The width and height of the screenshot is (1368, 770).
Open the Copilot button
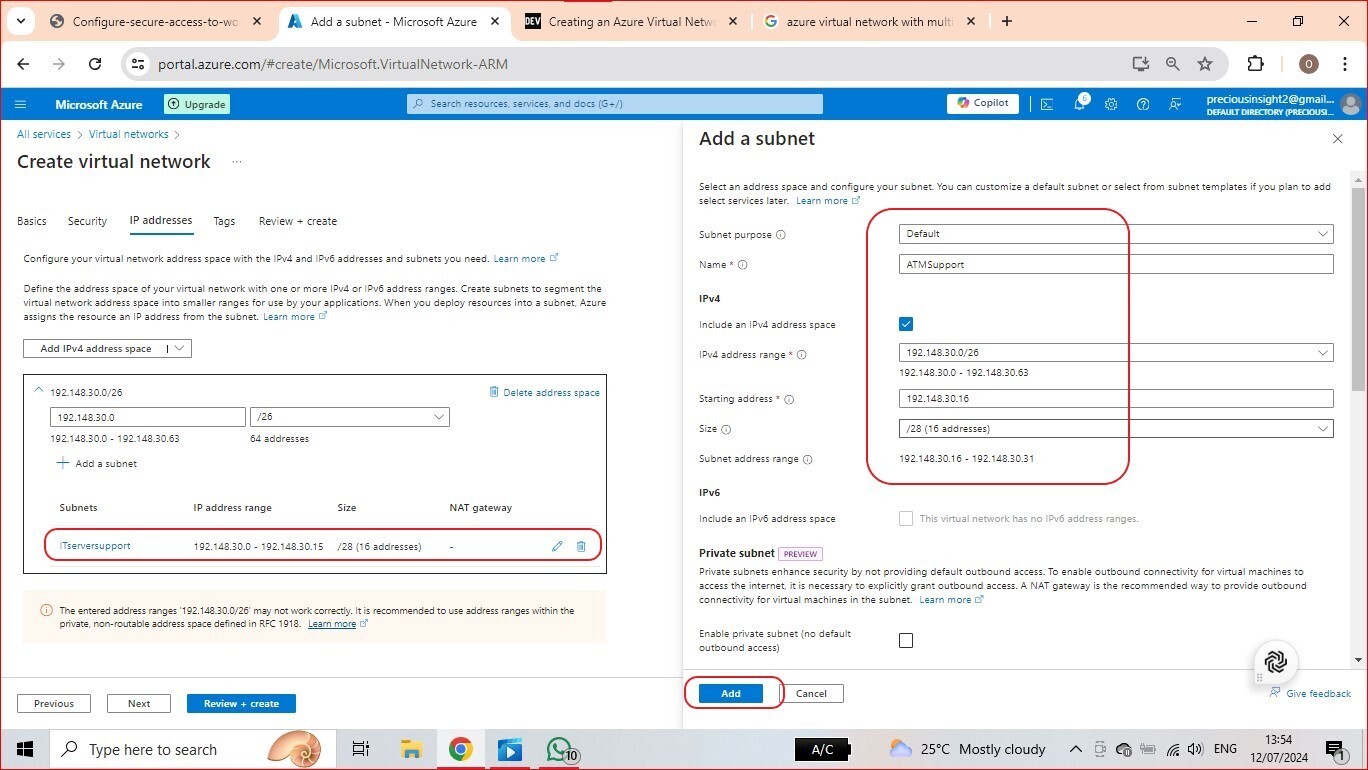[x=983, y=103]
